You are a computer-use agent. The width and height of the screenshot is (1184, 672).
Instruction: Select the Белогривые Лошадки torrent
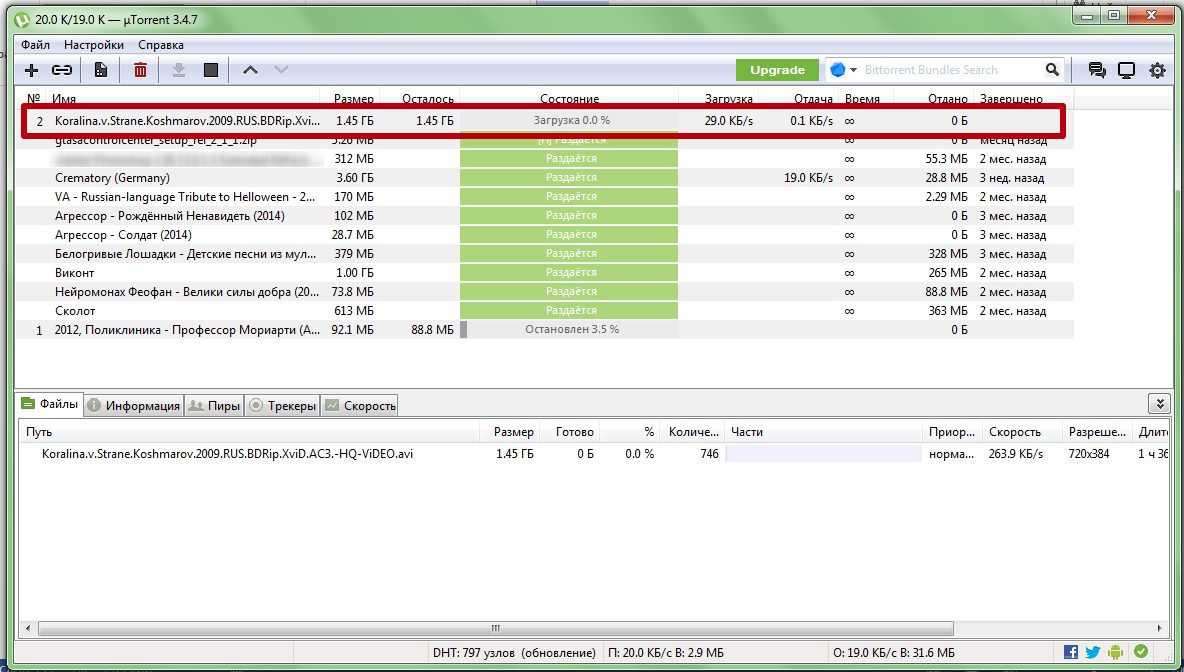pos(544,254)
